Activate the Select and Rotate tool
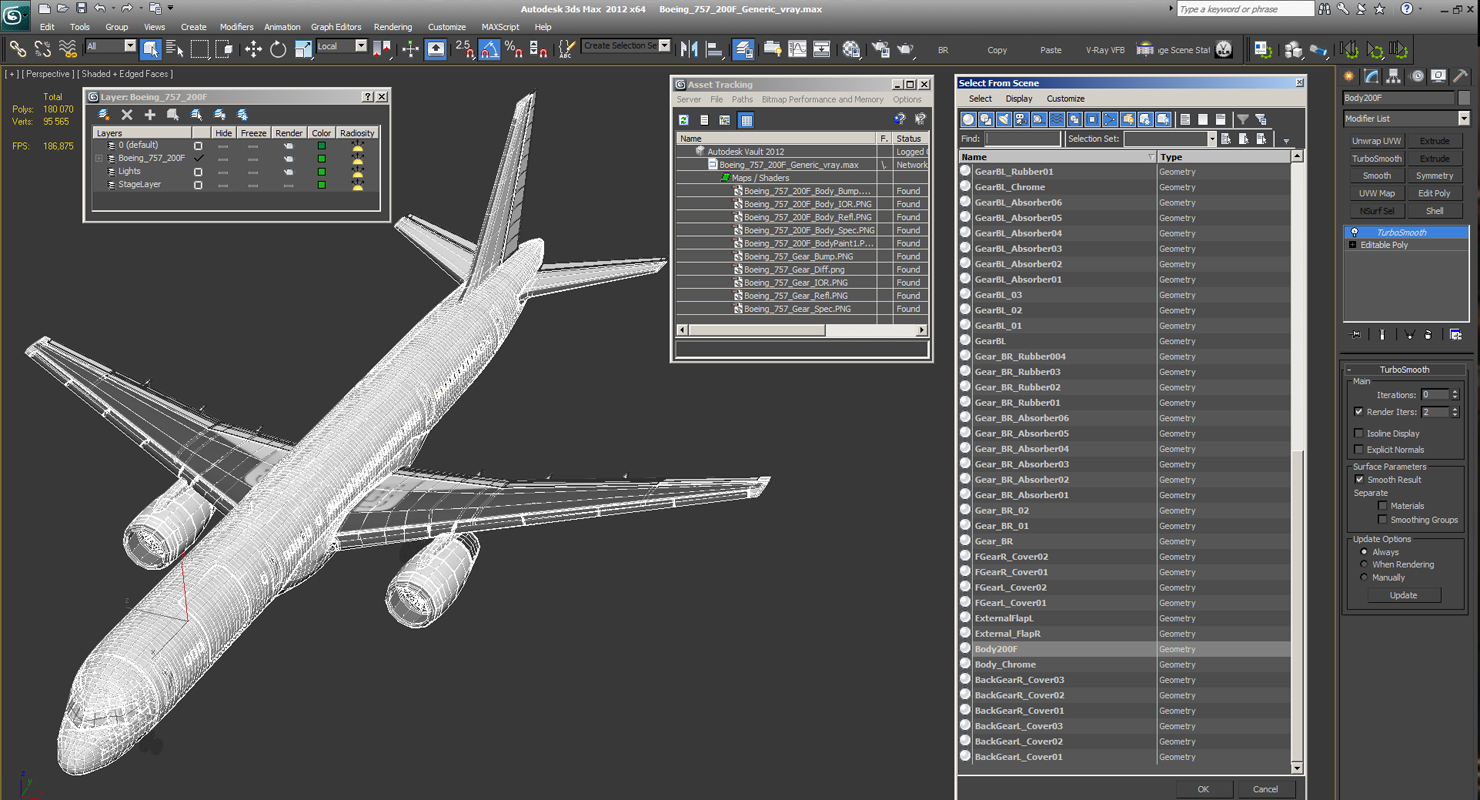The width and height of the screenshot is (1480, 800). click(x=278, y=48)
